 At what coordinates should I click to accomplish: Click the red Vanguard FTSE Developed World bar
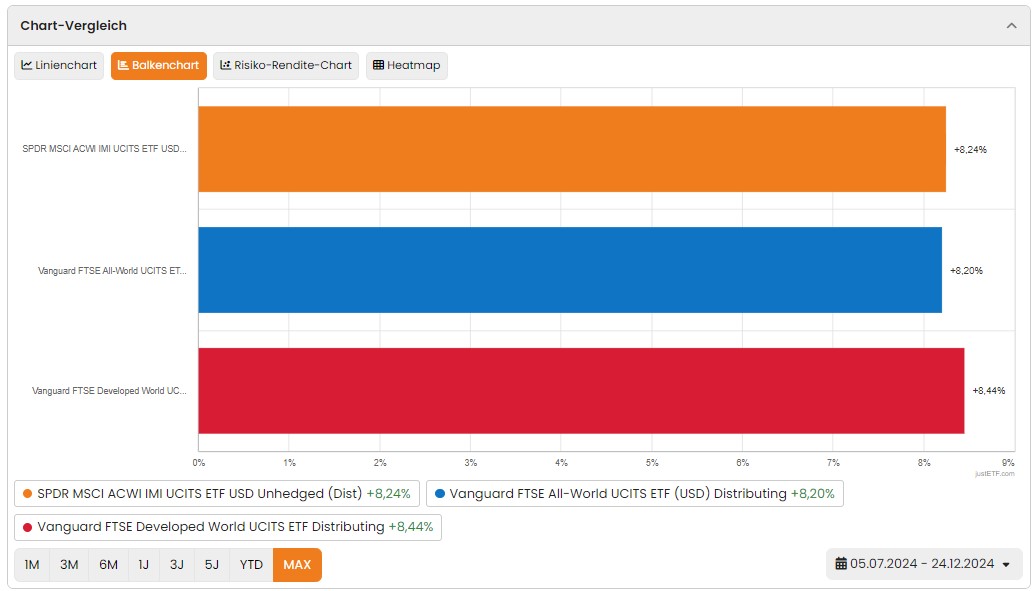point(581,391)
